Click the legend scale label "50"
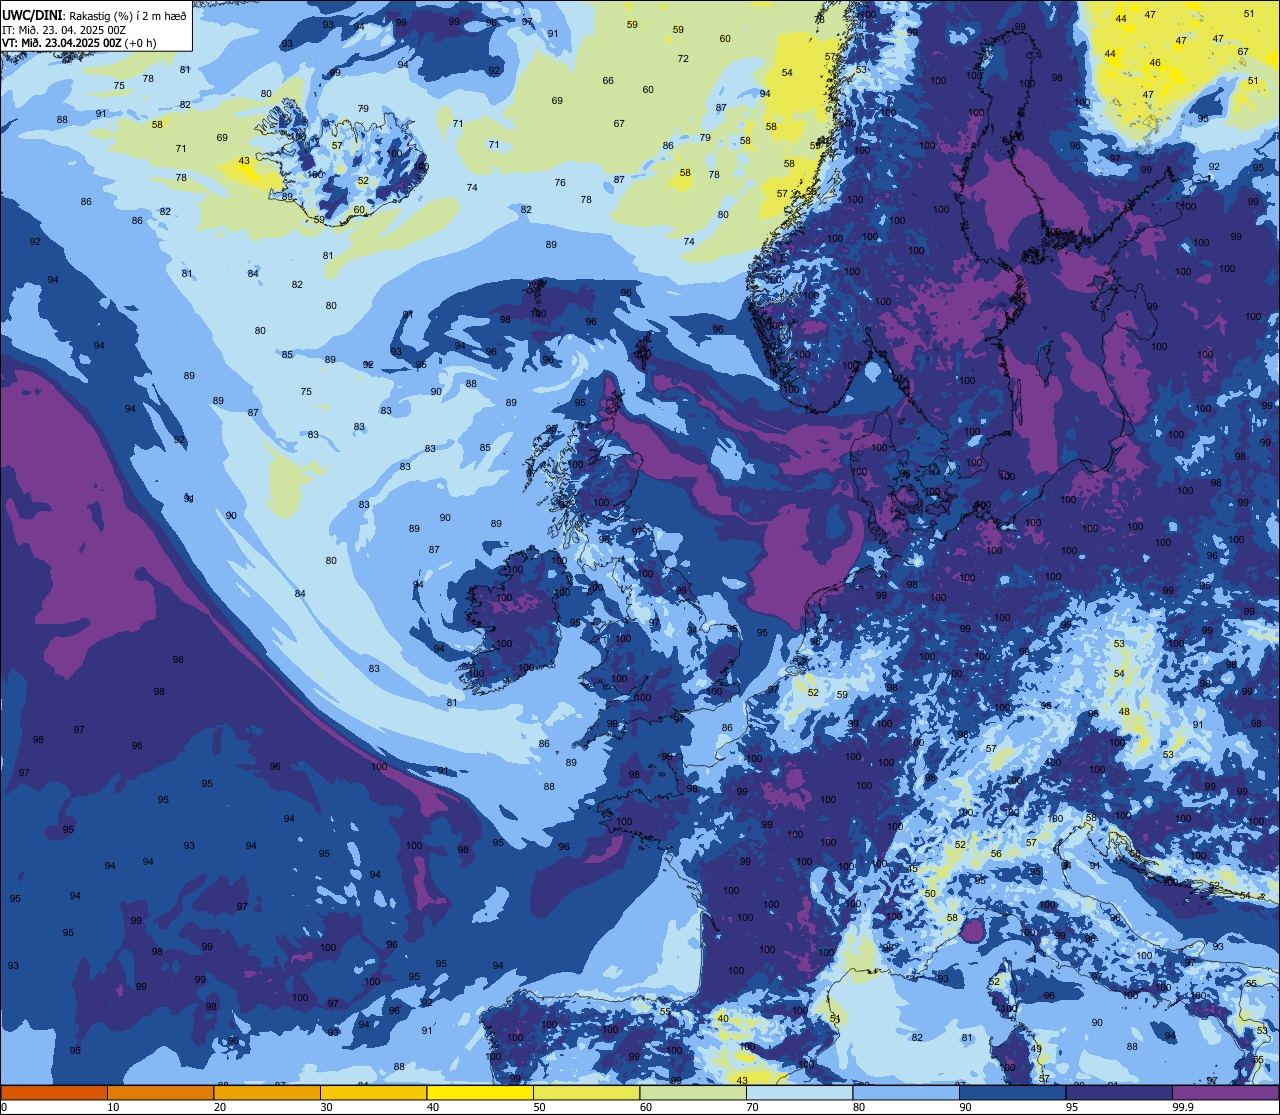 (539, 1107)
